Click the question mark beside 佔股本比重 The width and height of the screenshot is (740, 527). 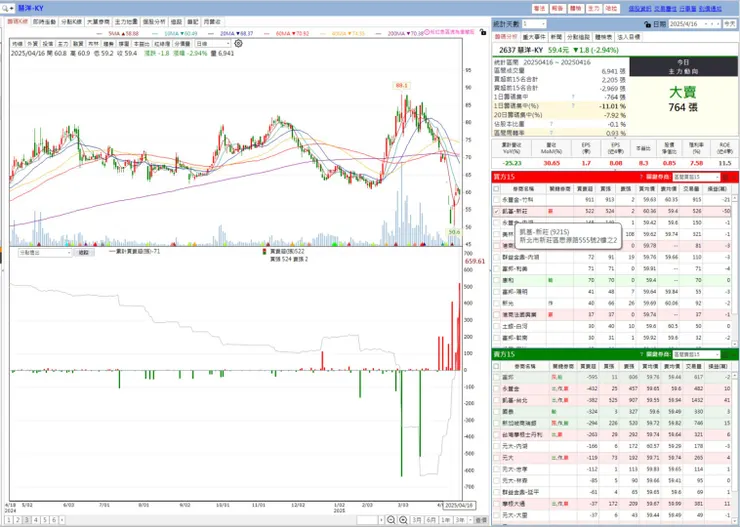click(551, 124)
